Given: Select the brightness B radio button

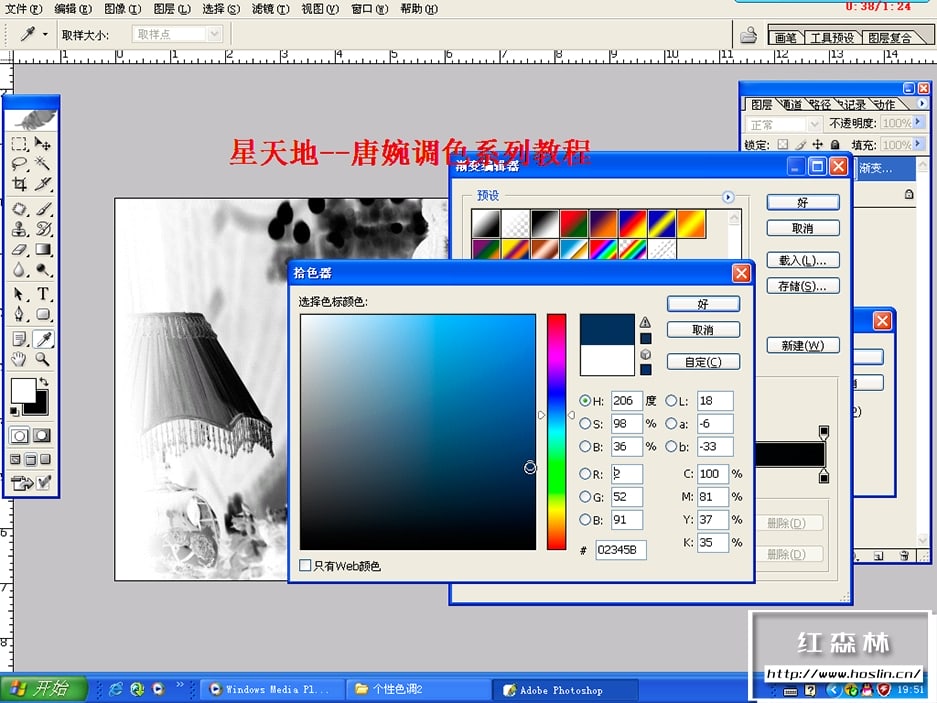Looking at the screenshot, I should coord(585,447).
